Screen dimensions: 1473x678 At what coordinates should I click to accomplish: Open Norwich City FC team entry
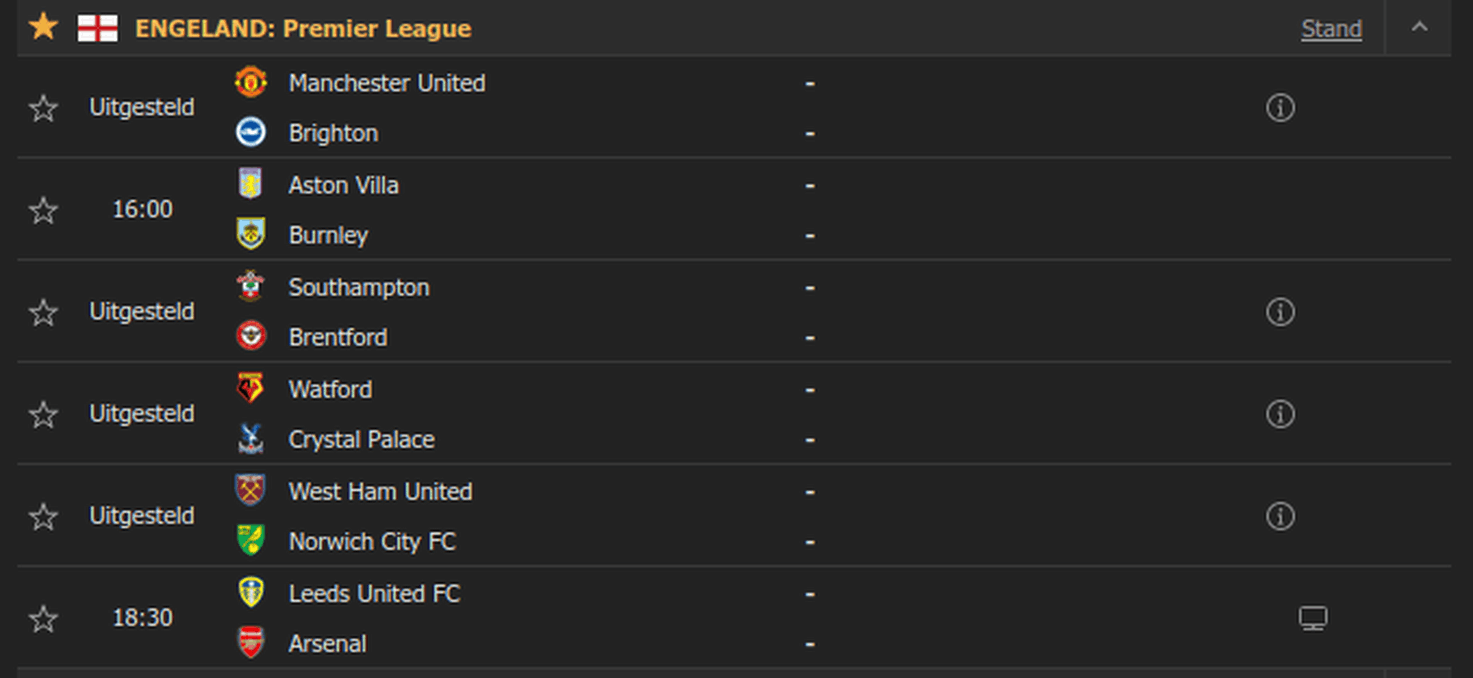(372, 541)
